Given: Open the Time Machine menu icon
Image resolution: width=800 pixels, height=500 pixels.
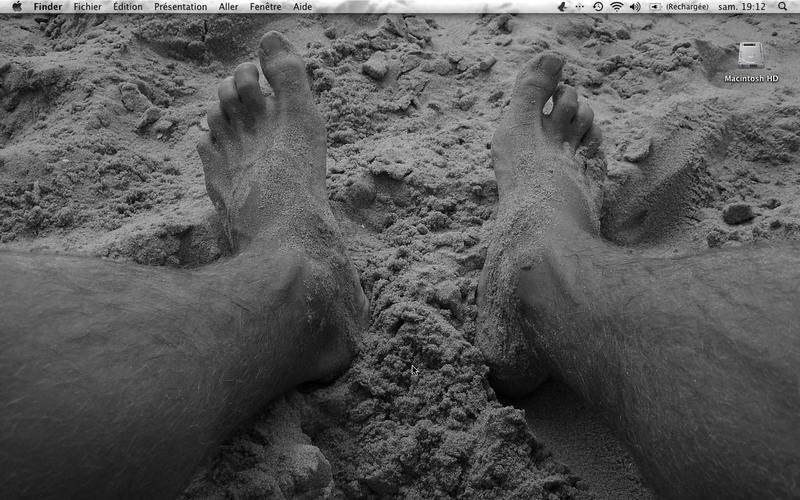Looking at the screenshot, I should click(x=598, y=7).
